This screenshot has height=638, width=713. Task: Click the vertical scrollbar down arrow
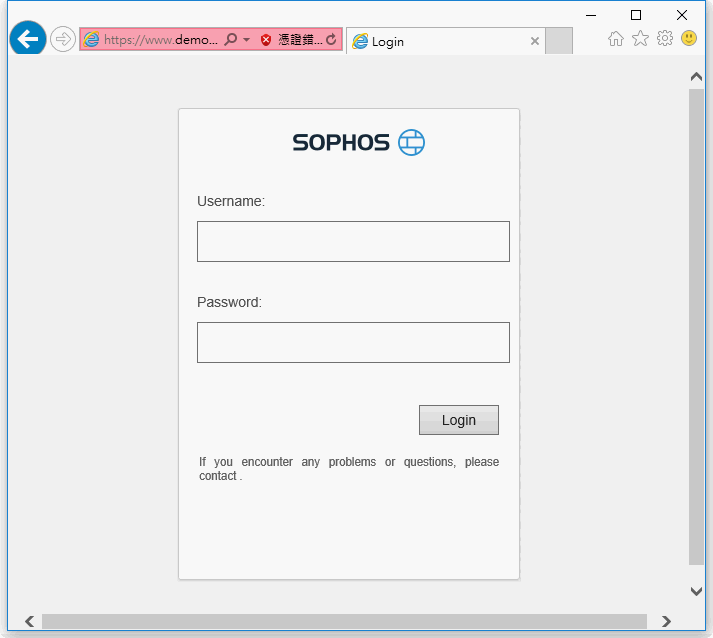point(696,591)
